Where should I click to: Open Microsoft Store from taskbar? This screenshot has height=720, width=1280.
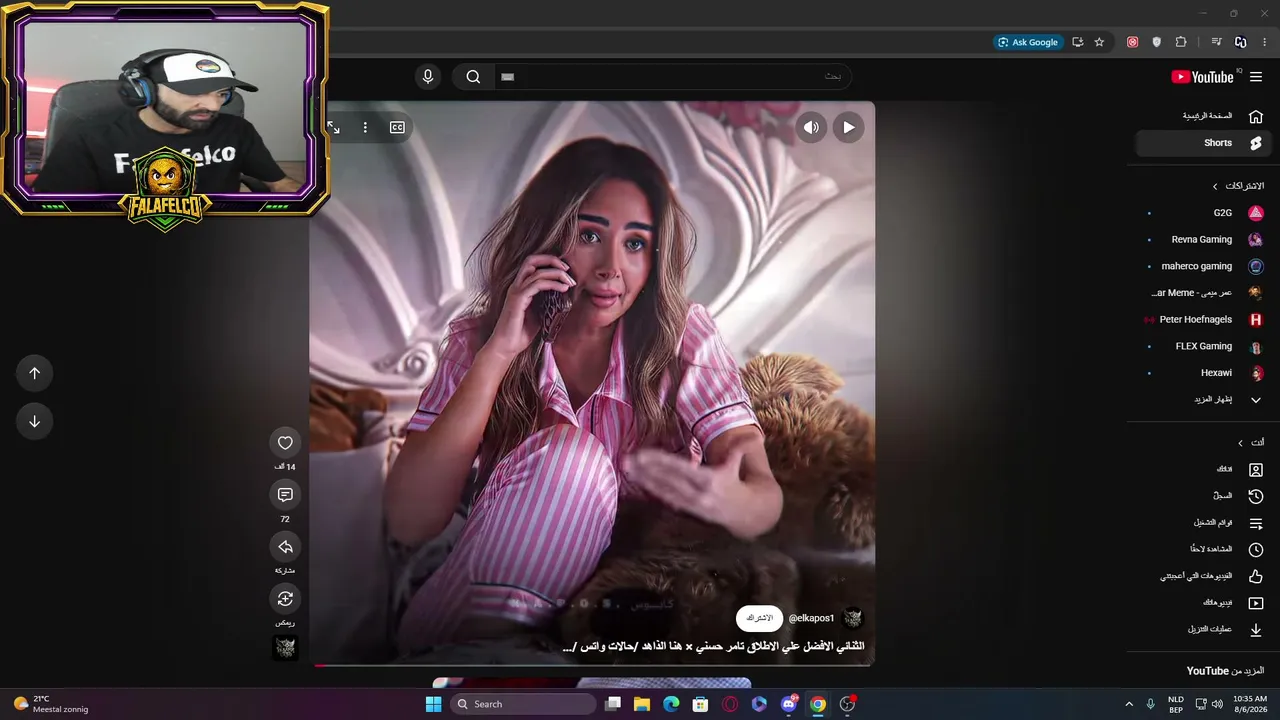click(701, 704)
